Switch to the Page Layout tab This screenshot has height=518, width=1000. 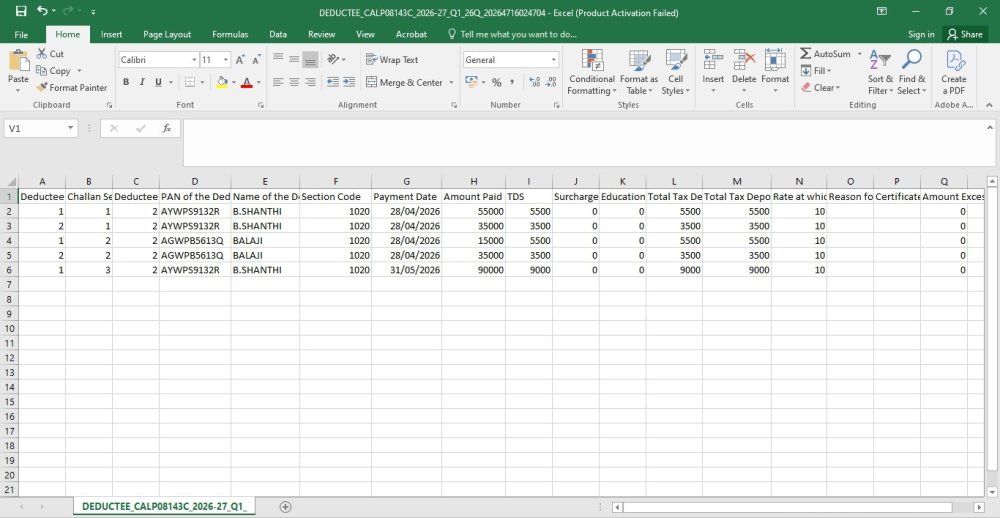(x=167, y=34)
